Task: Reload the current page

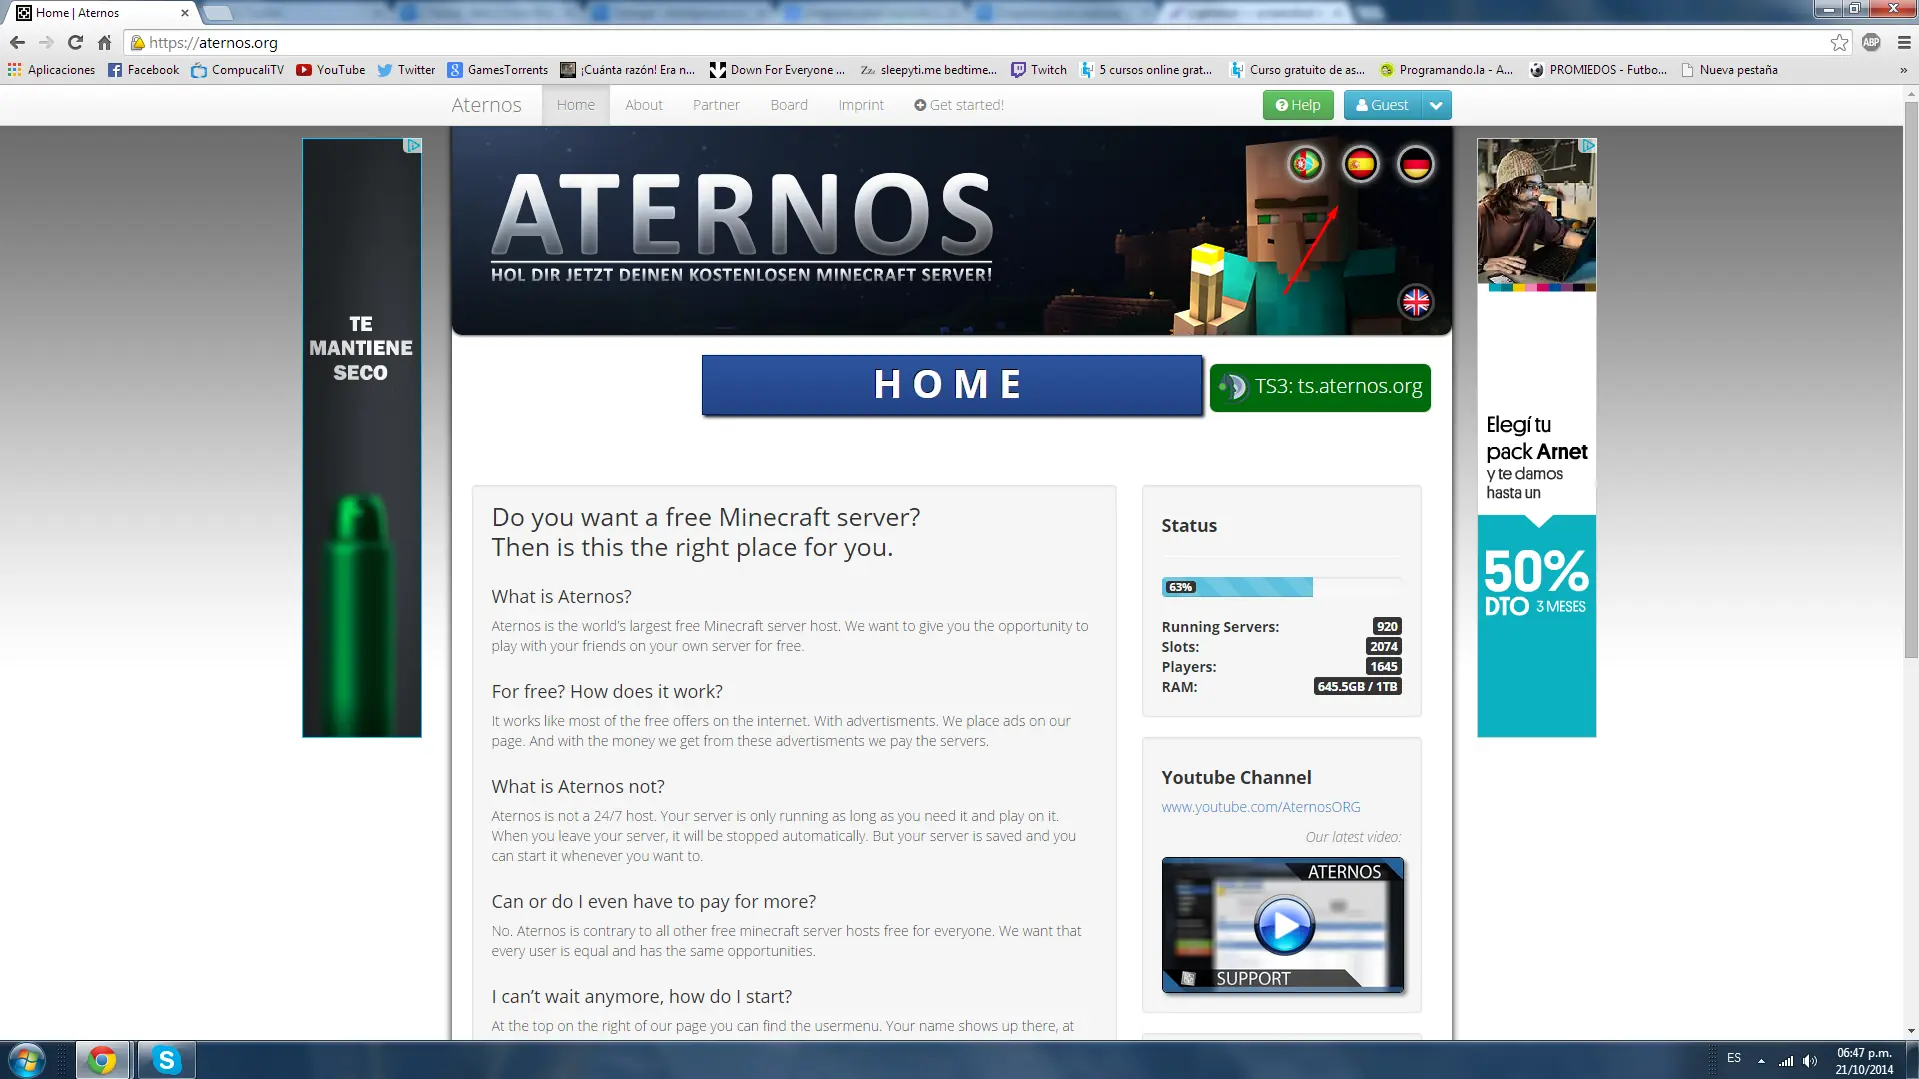Action: click(x=75, y=43)
